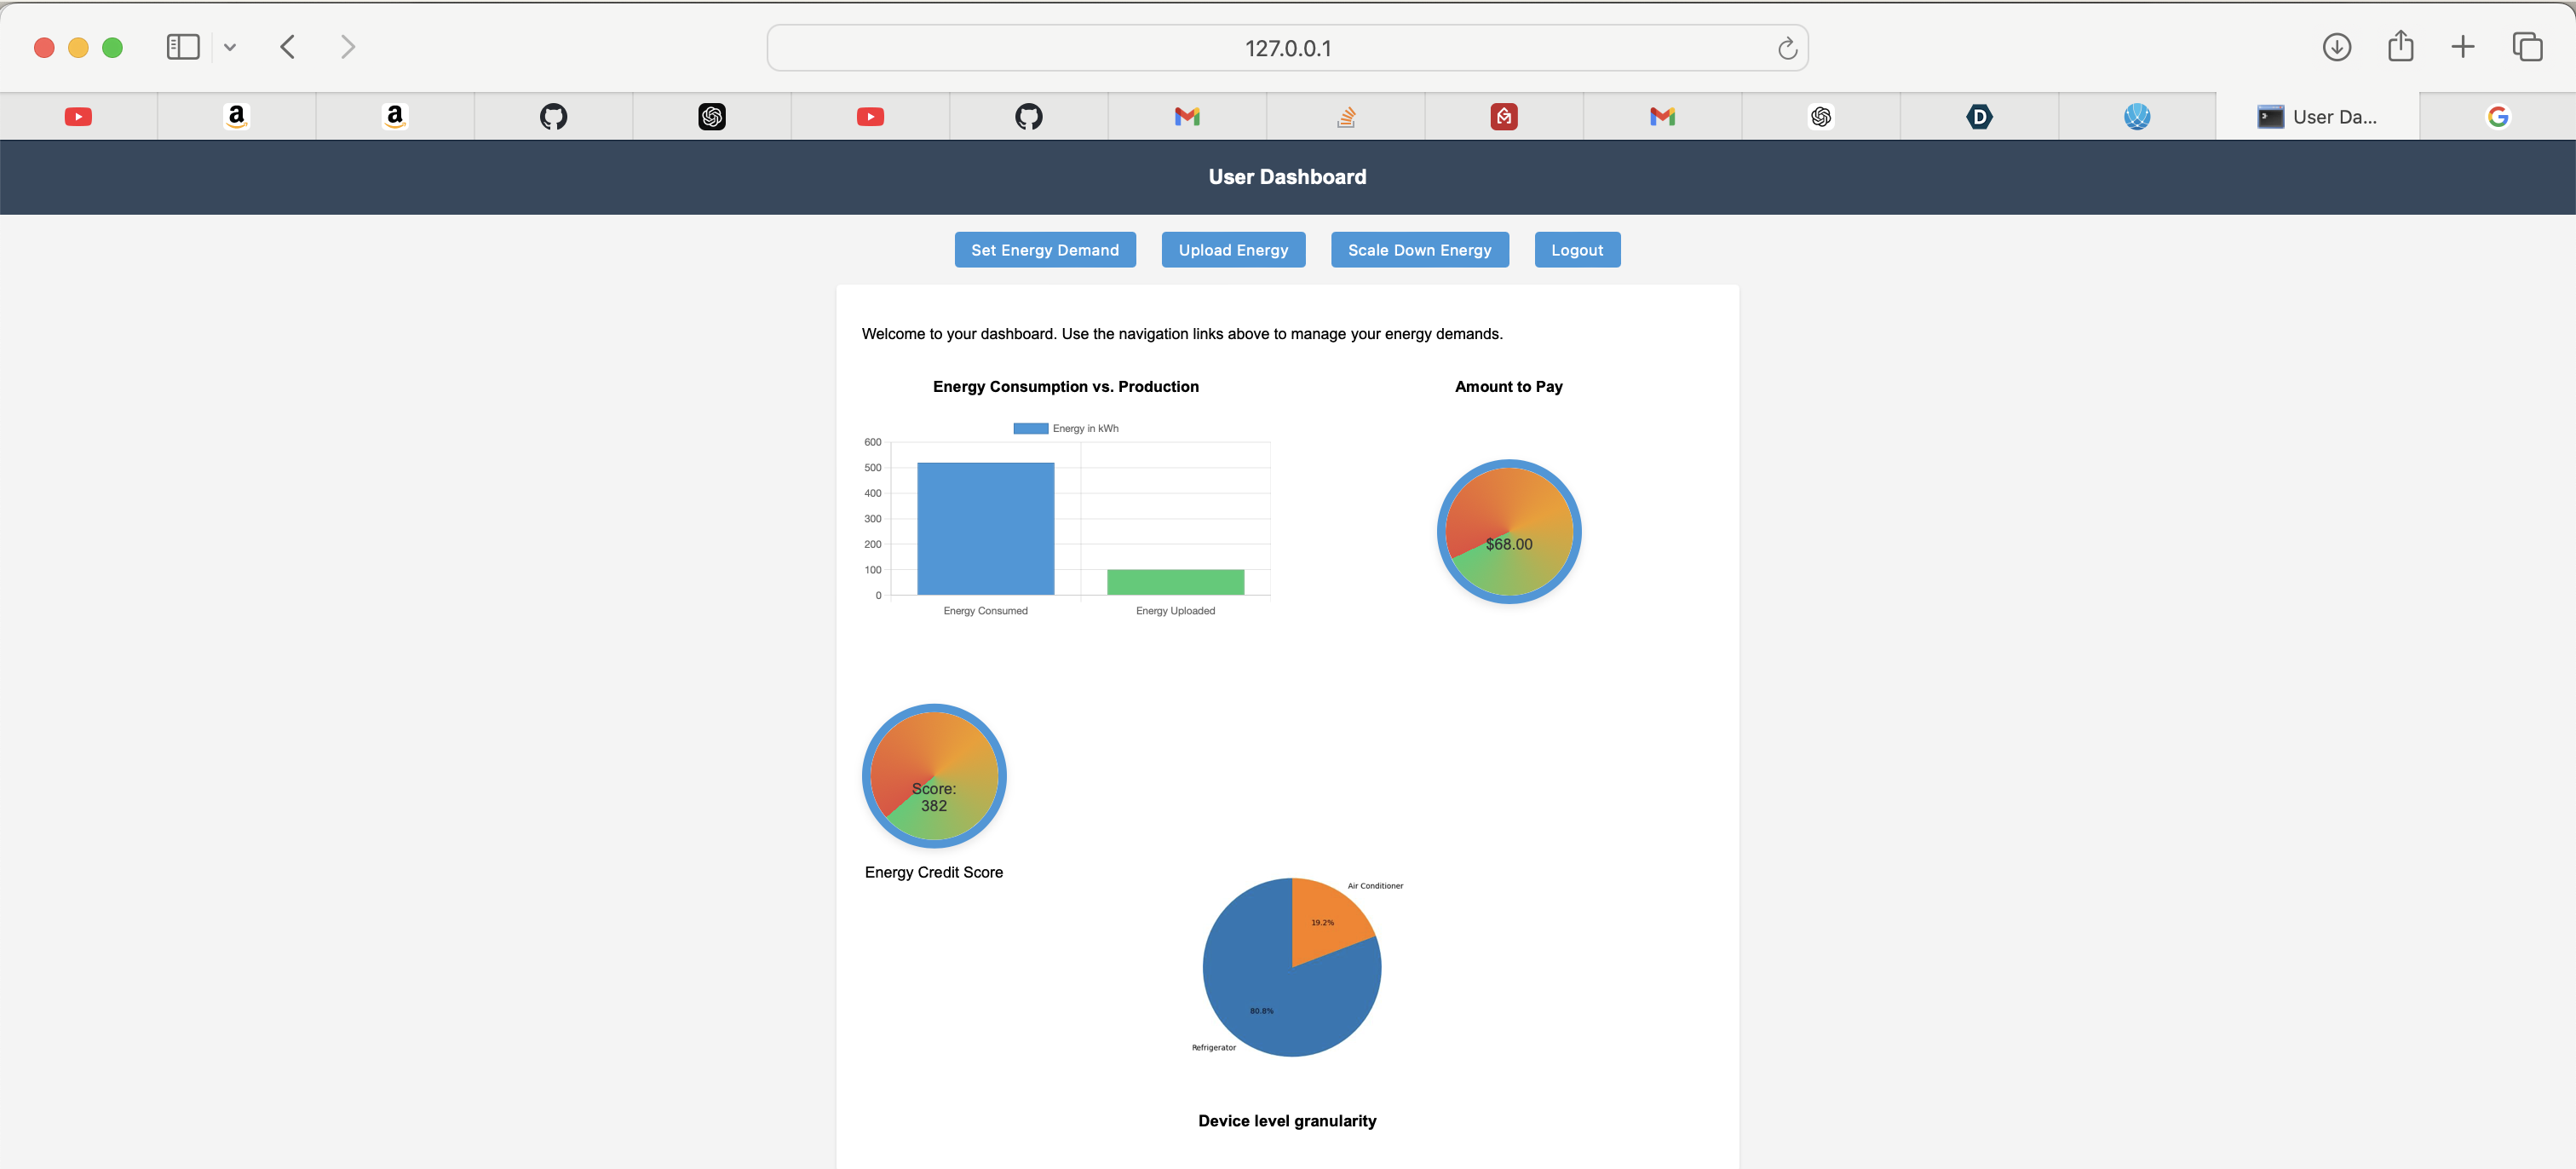2576x1169 pixels.
Task: Click the Safari sidebar toggle icon
Action: 183,47
